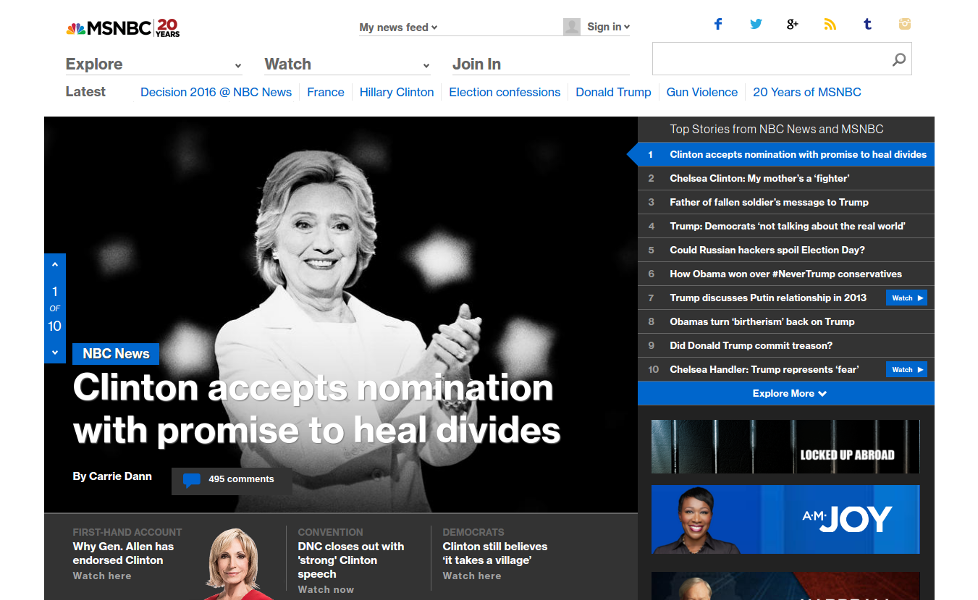Click the magnifying glass search icon
Viewport: 978px width, 600px height.
tap(899, 60)
